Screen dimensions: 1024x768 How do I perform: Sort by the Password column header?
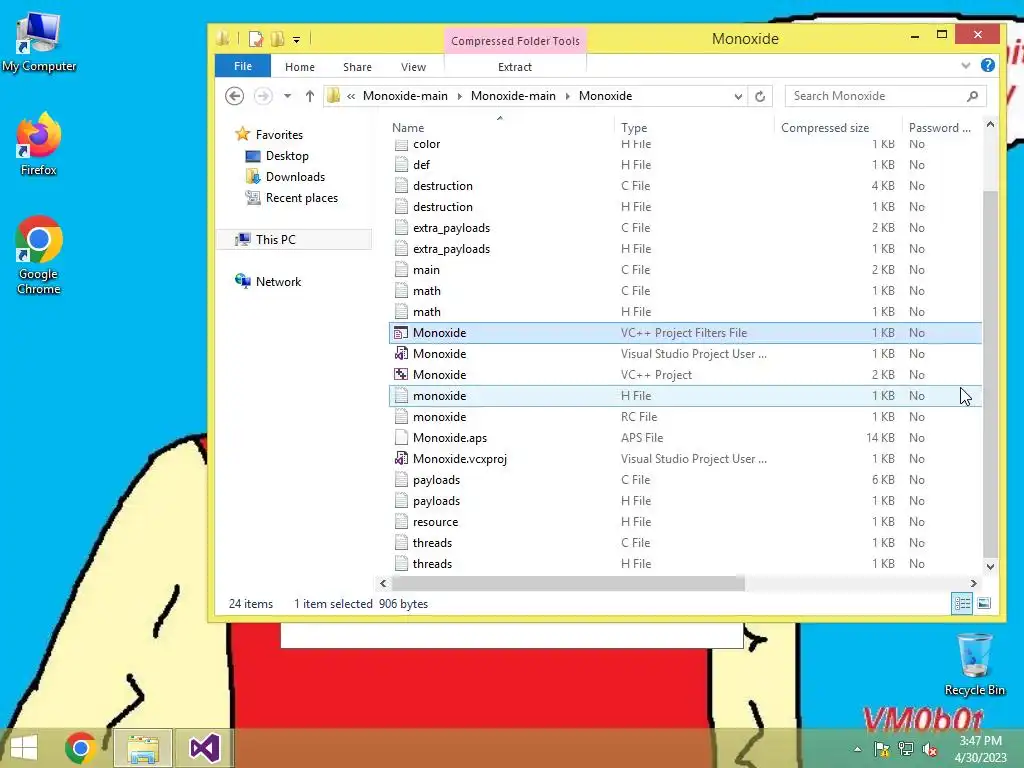[940, 127]
